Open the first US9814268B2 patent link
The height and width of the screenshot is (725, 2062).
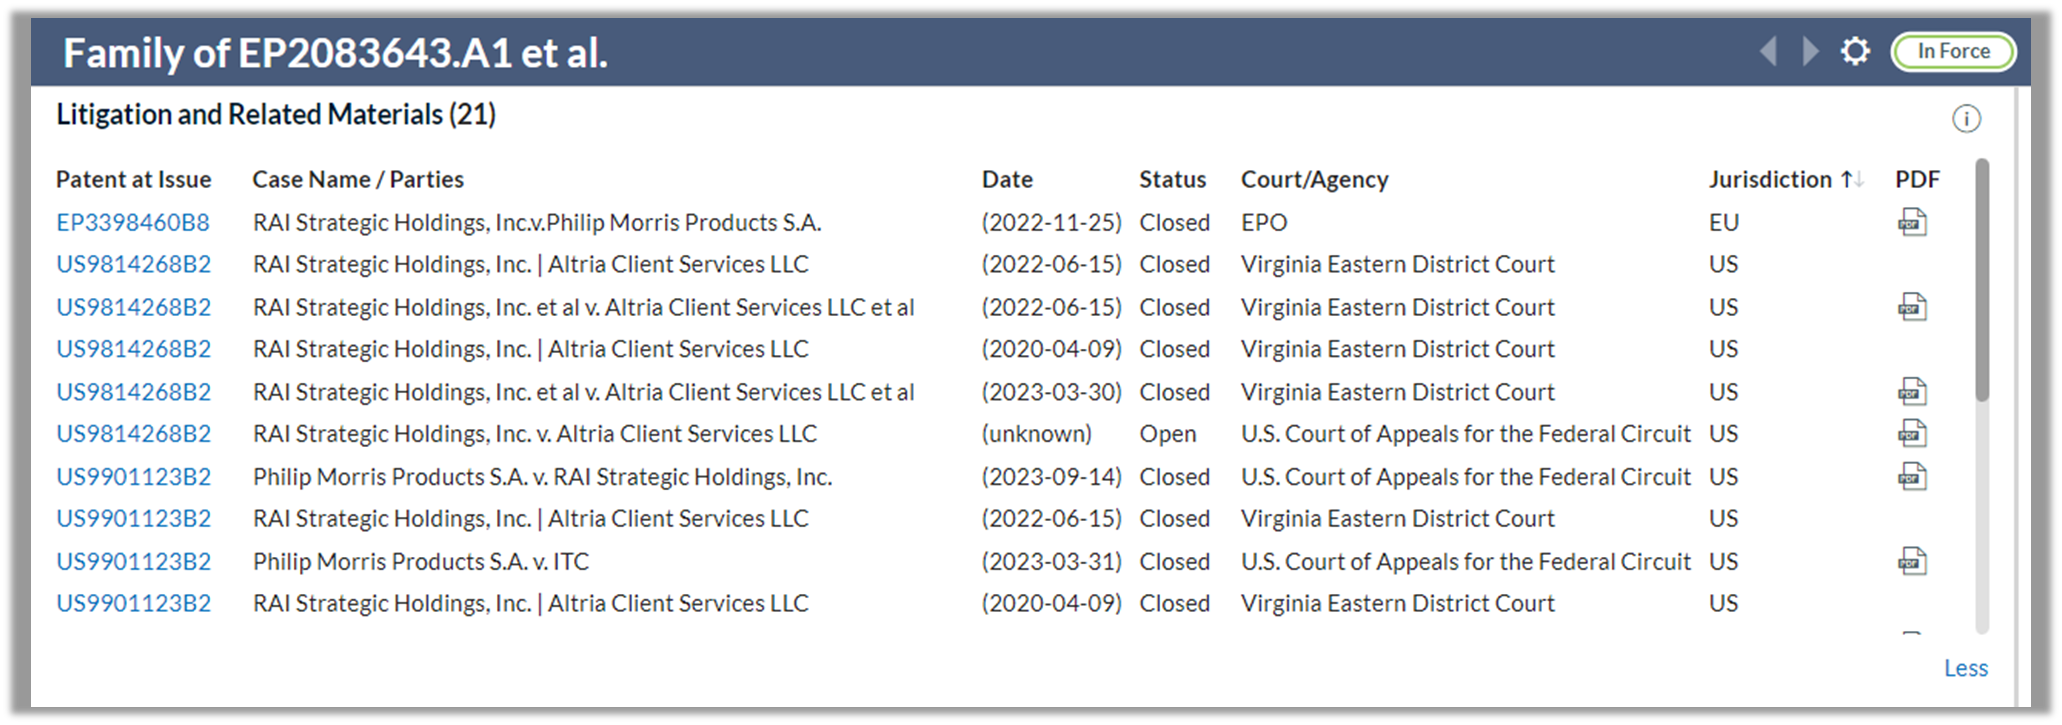[x=133, y=264]
